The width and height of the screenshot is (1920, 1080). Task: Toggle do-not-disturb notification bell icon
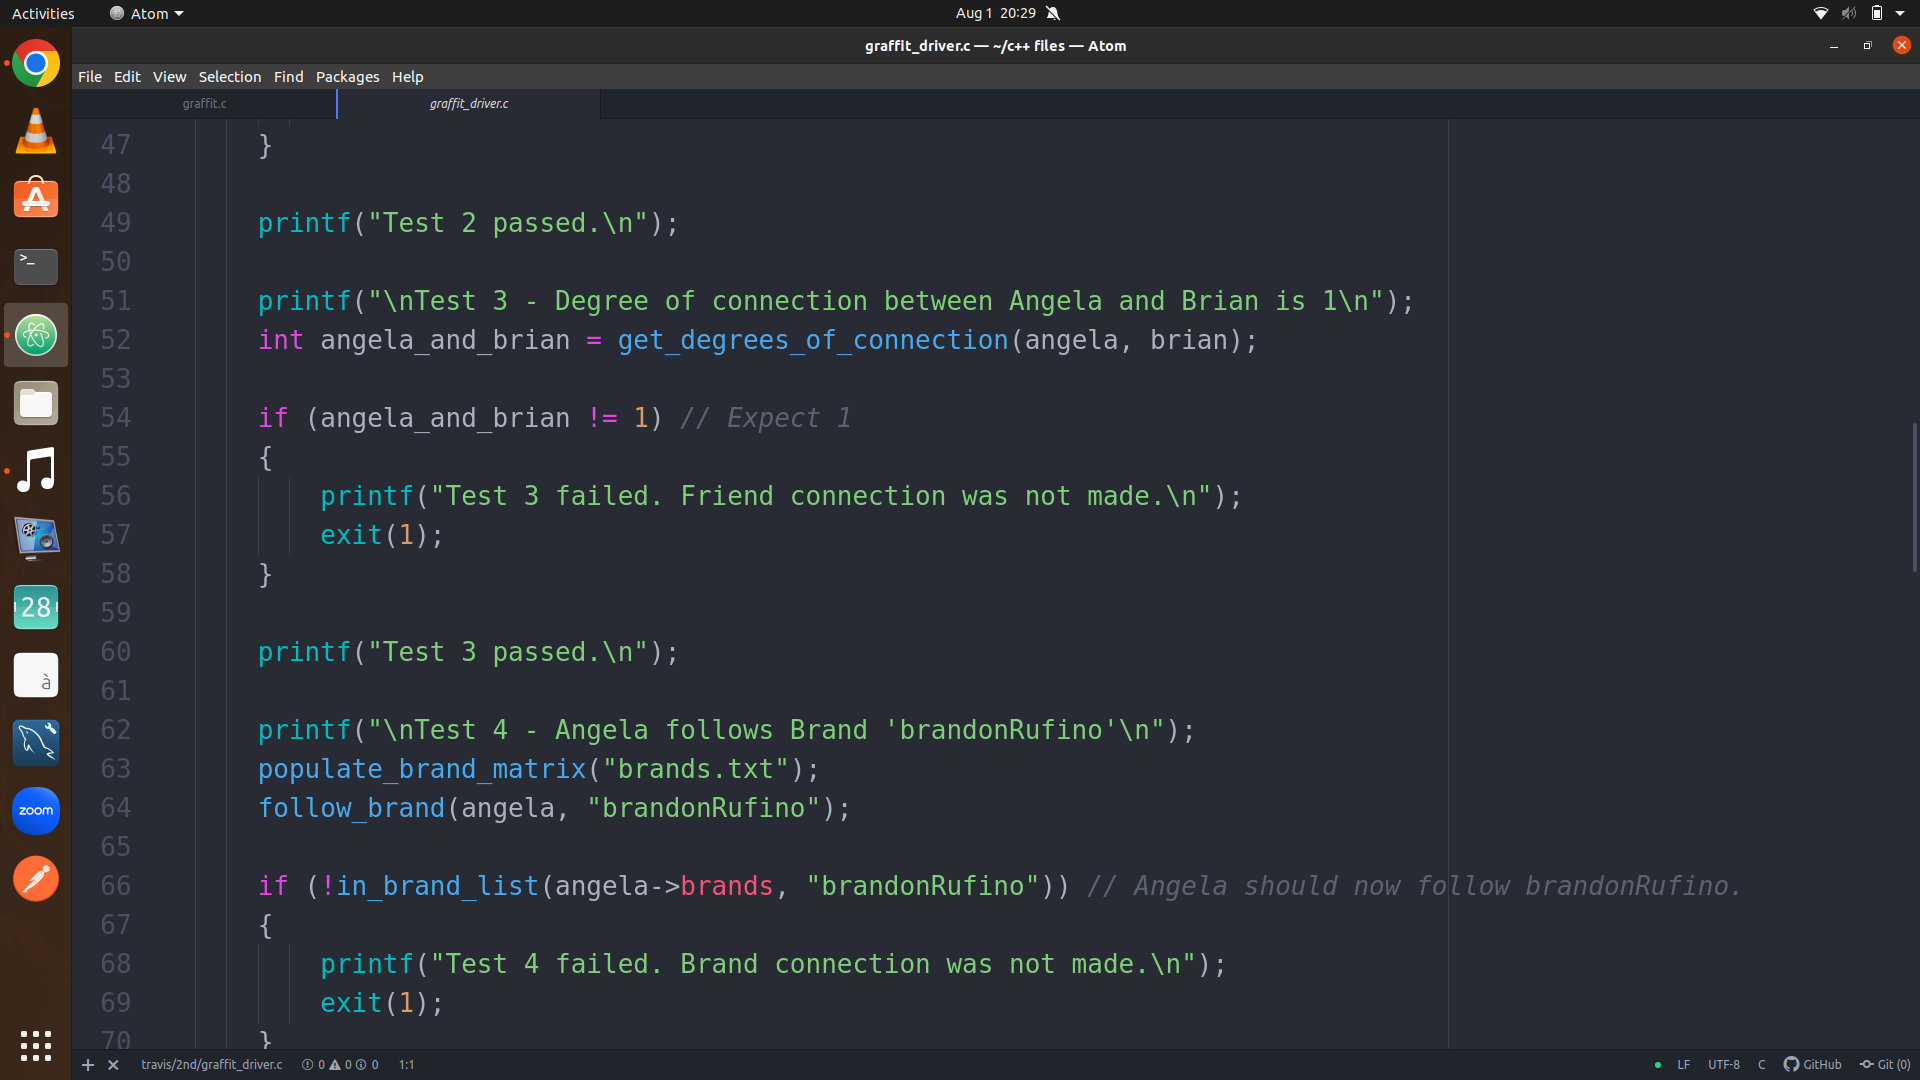[1053, 13]
